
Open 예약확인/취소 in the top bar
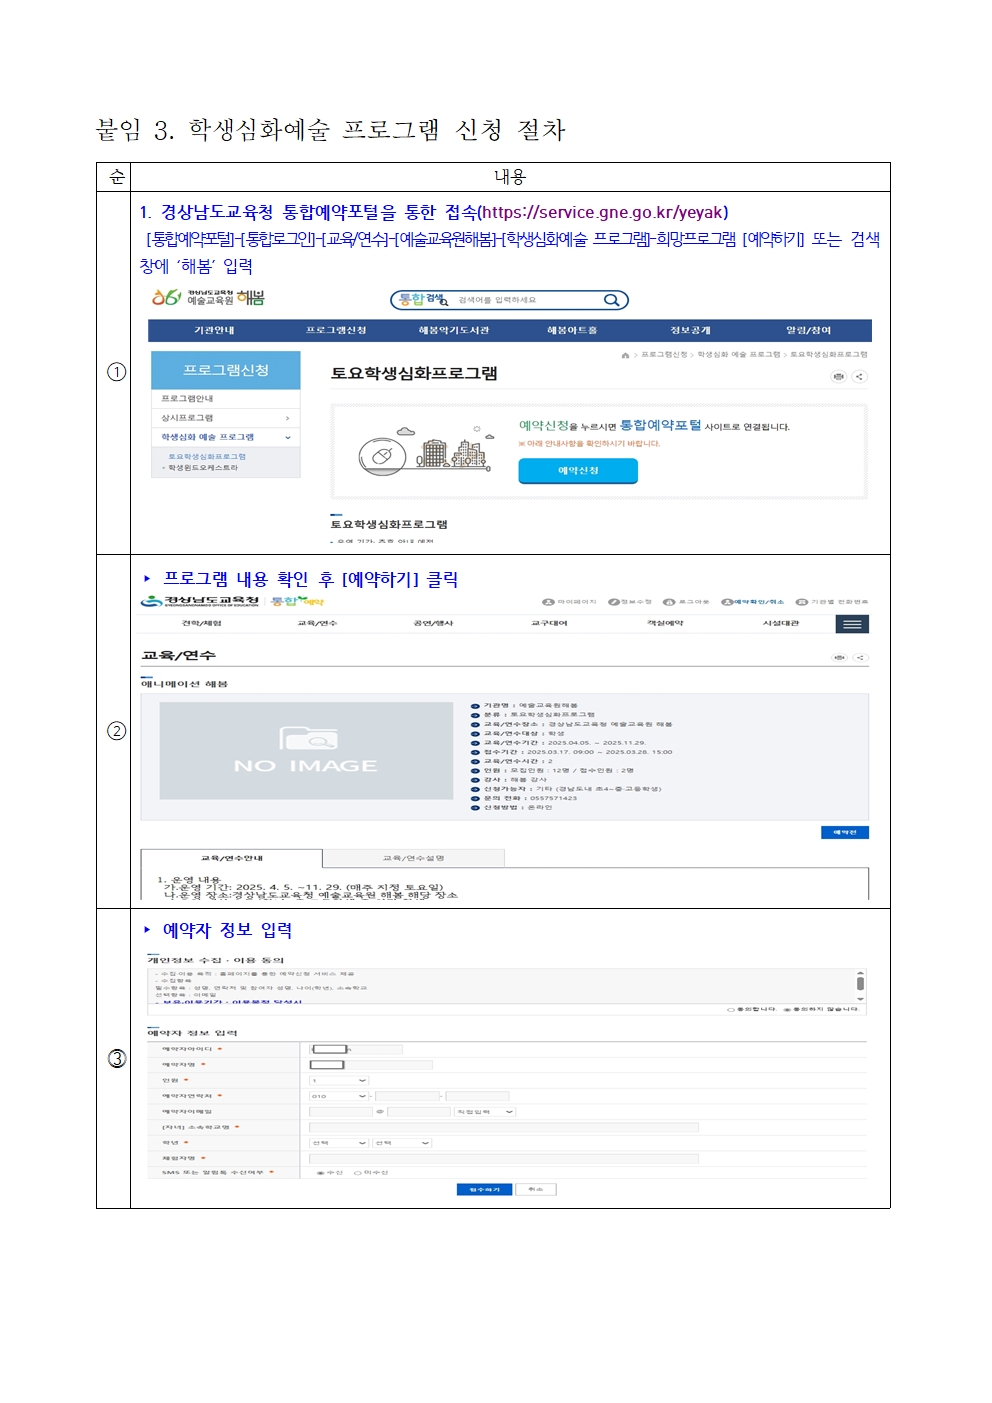pos(753,602)
